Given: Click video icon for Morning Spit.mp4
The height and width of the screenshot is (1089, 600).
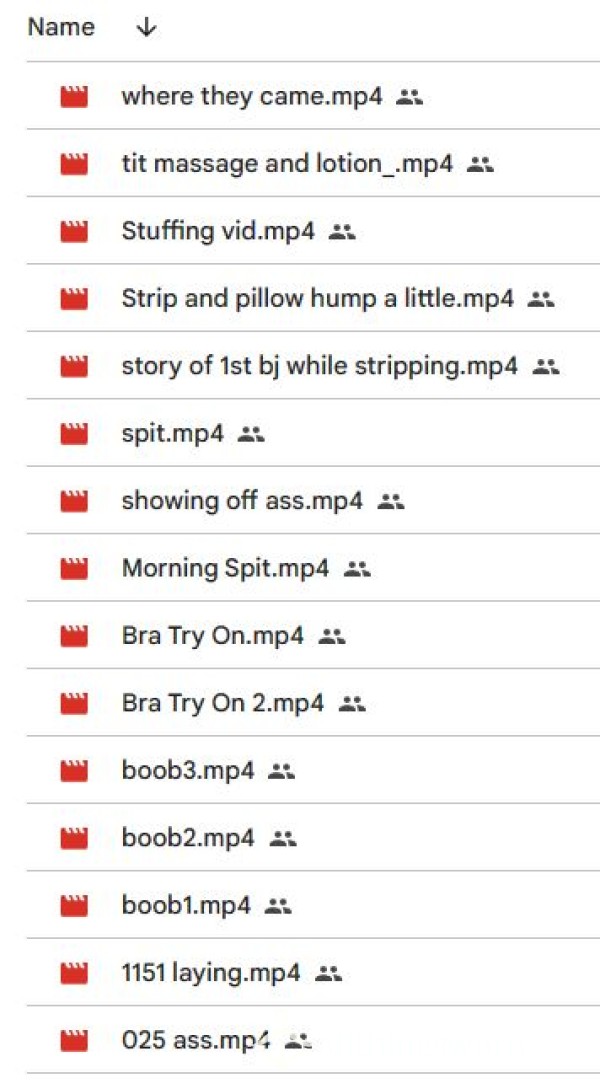Looking at the screenshot, I should click(x=74, y=569).
